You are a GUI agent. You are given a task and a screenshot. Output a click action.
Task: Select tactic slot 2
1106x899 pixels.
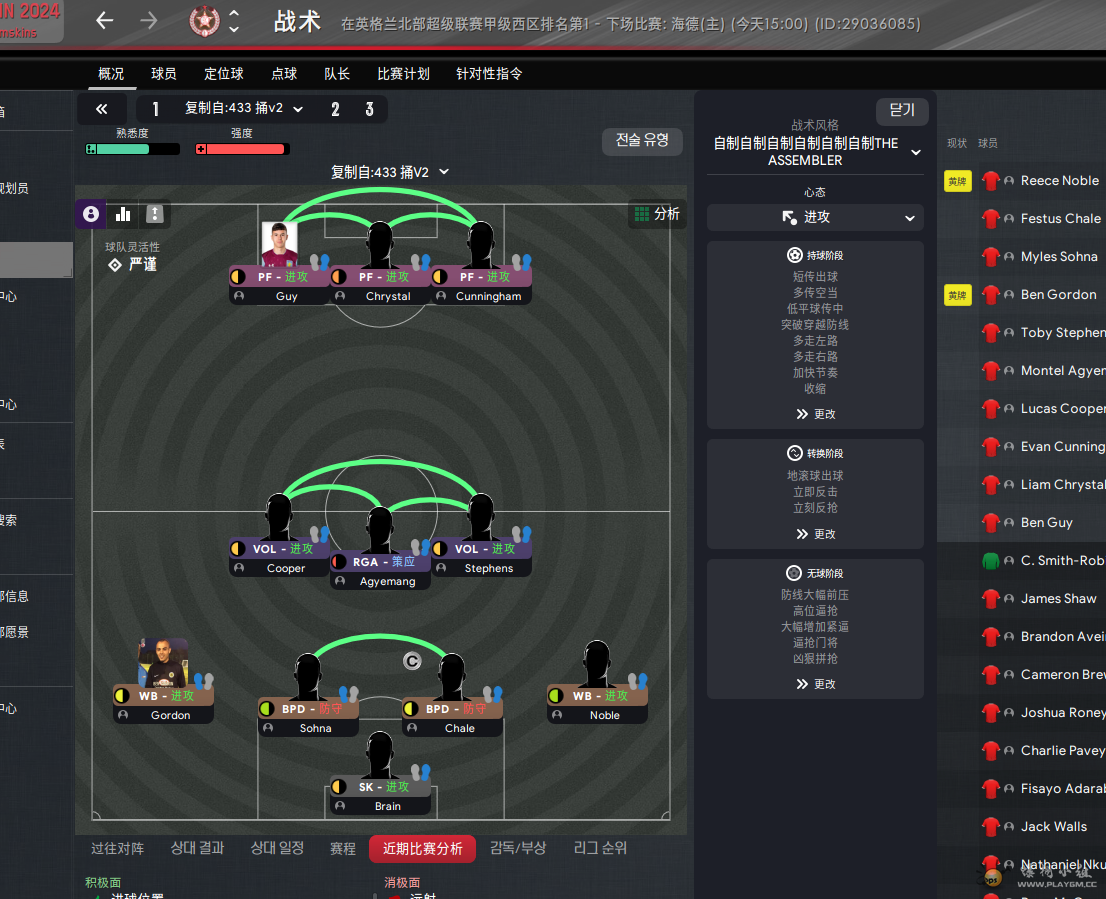(x=335, y=109)
